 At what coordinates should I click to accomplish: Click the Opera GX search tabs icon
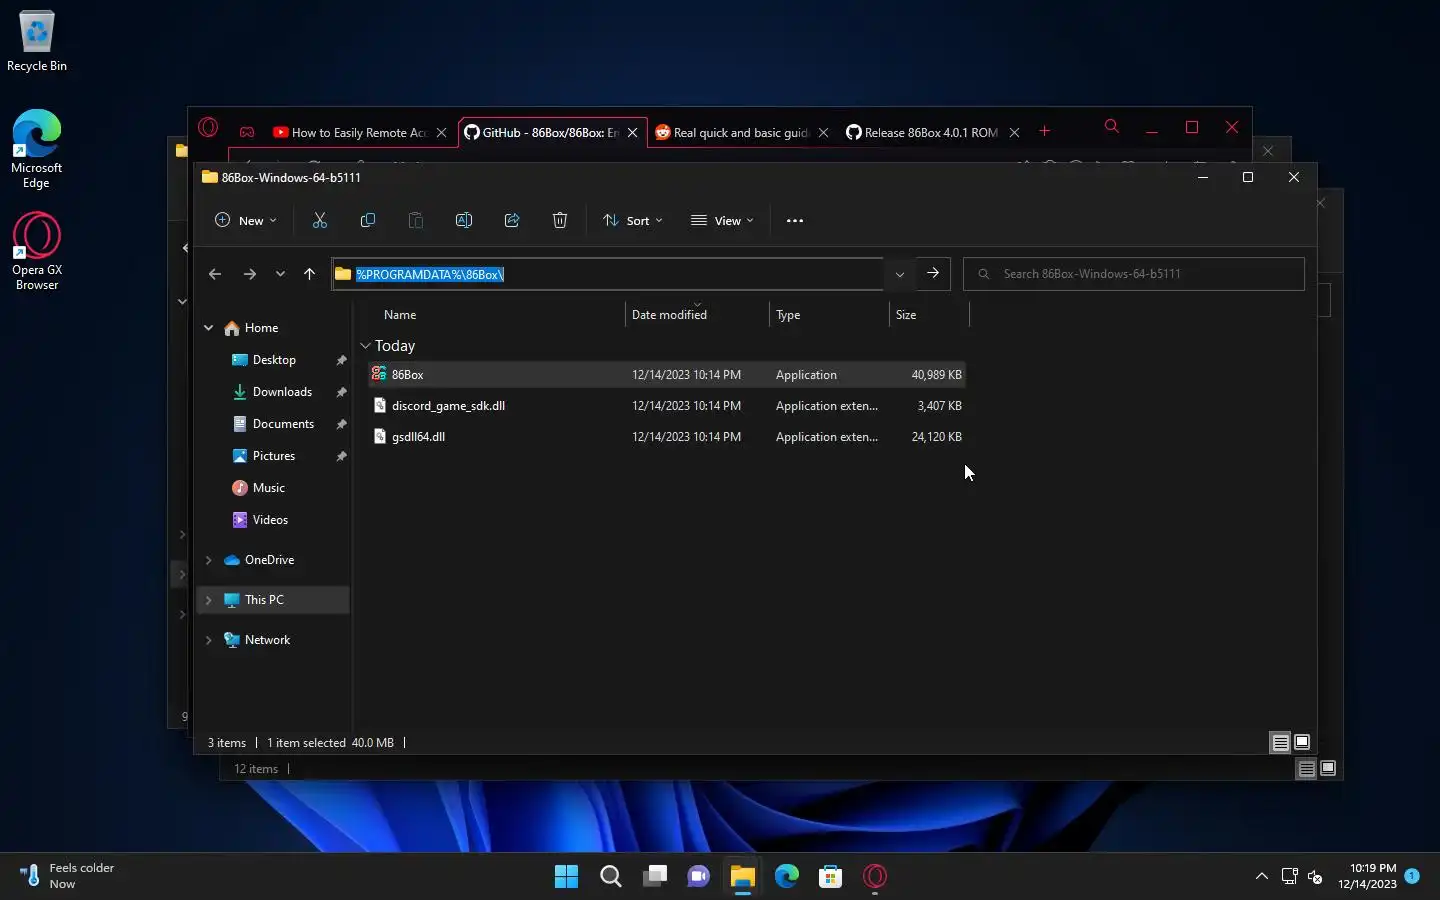tap(1111, 126)
